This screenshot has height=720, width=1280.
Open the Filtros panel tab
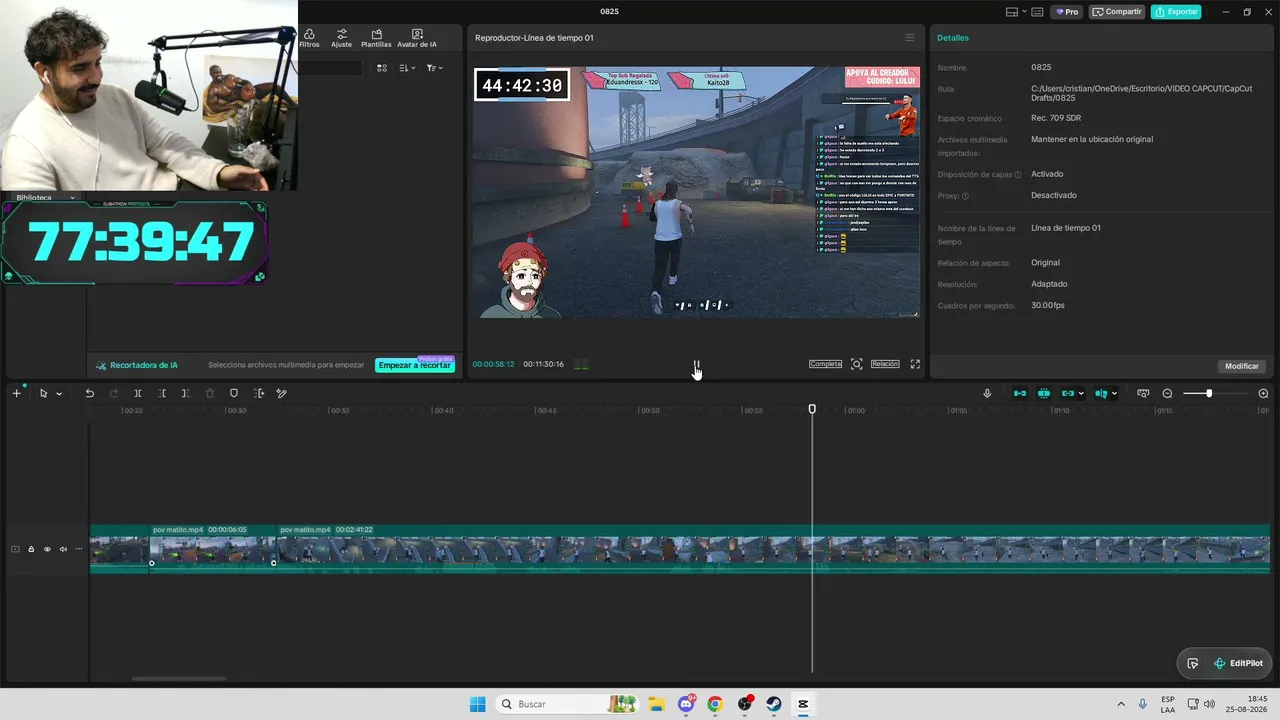pos(309,38)
